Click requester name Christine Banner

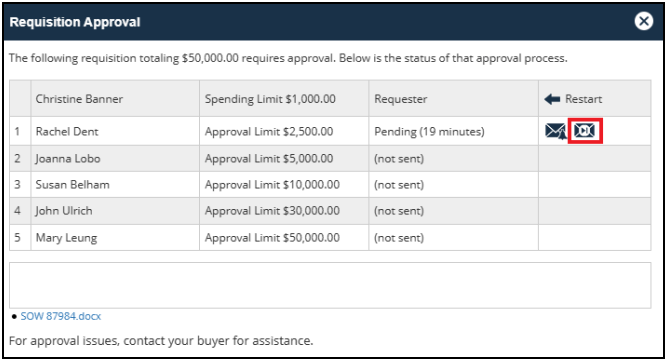click(79, 99)
